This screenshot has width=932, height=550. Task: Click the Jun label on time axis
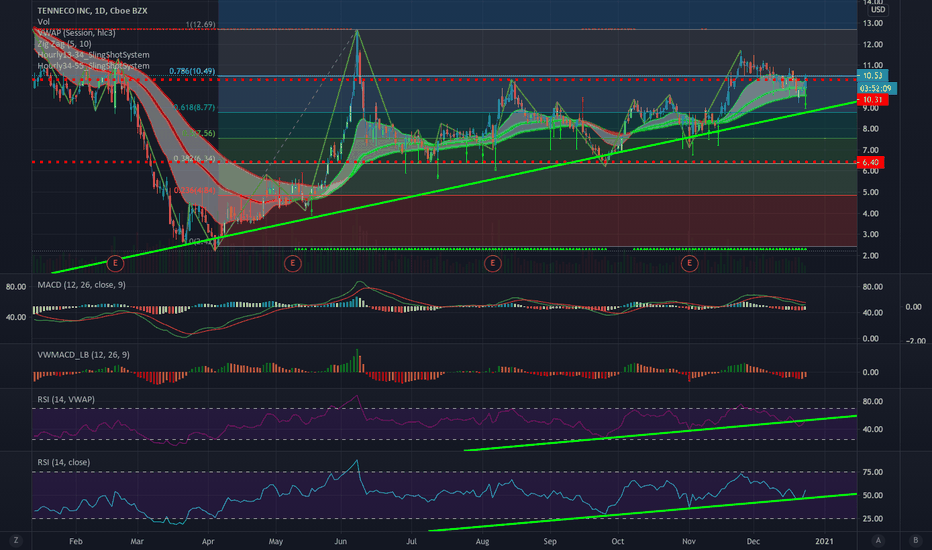341,542
